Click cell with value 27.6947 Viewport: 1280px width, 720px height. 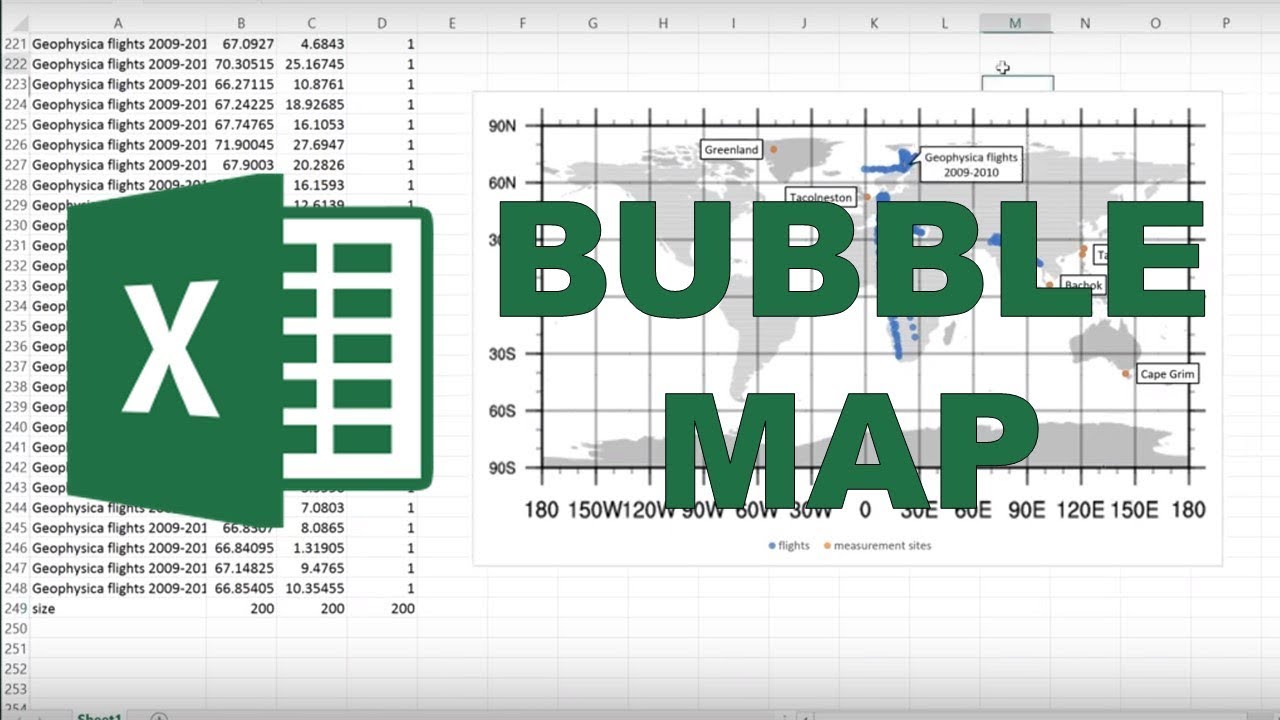[x=312, y=145]
